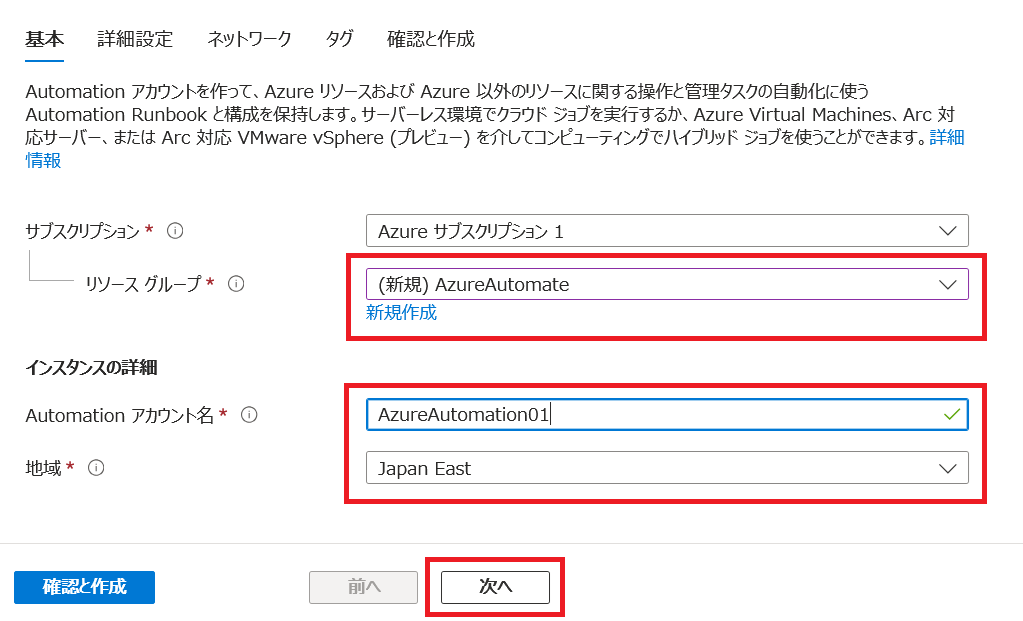Click the info icon next to リソース グループ
The image size is (1023, 621).
237,284
